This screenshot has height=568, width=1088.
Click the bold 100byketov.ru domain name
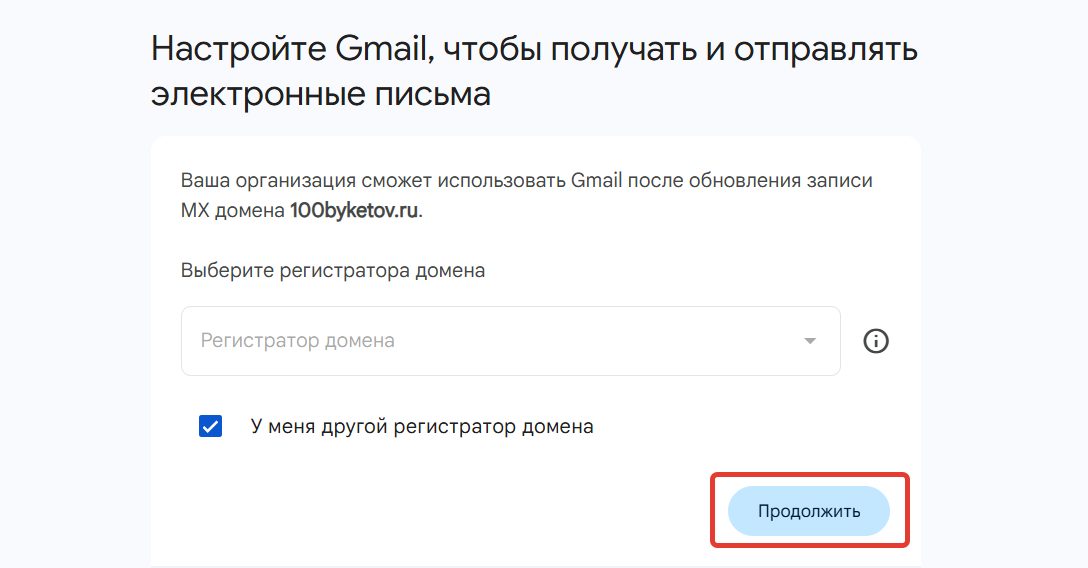coord(354,210)
